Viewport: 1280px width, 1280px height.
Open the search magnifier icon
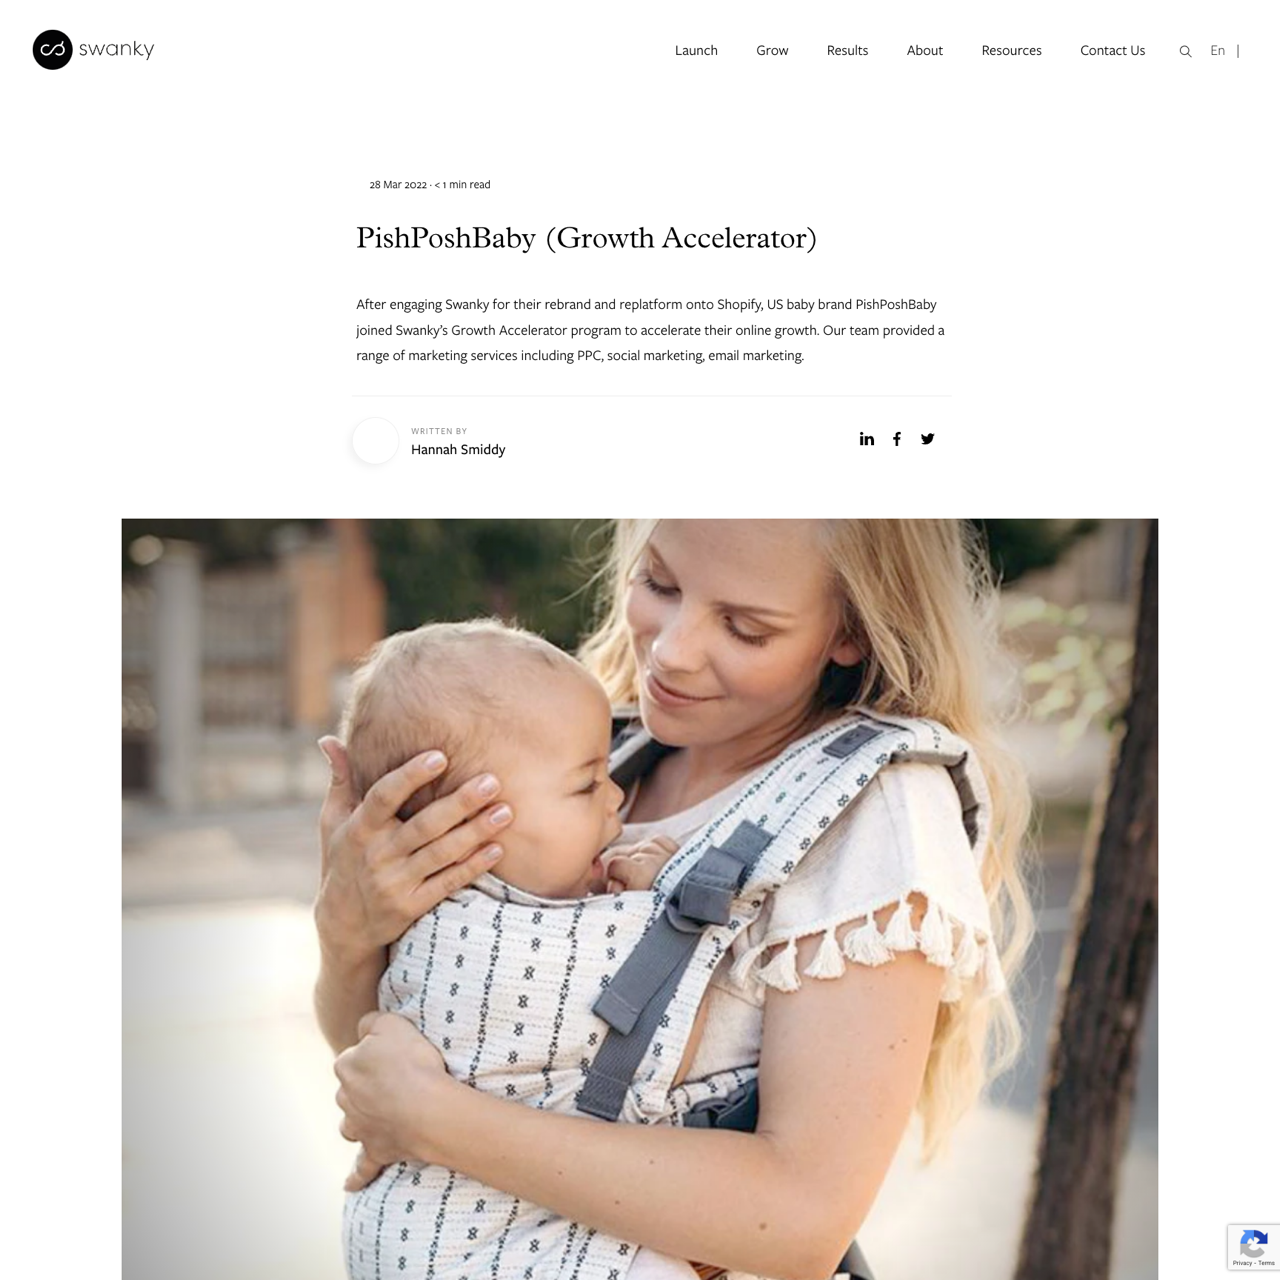pos(1185,51)
